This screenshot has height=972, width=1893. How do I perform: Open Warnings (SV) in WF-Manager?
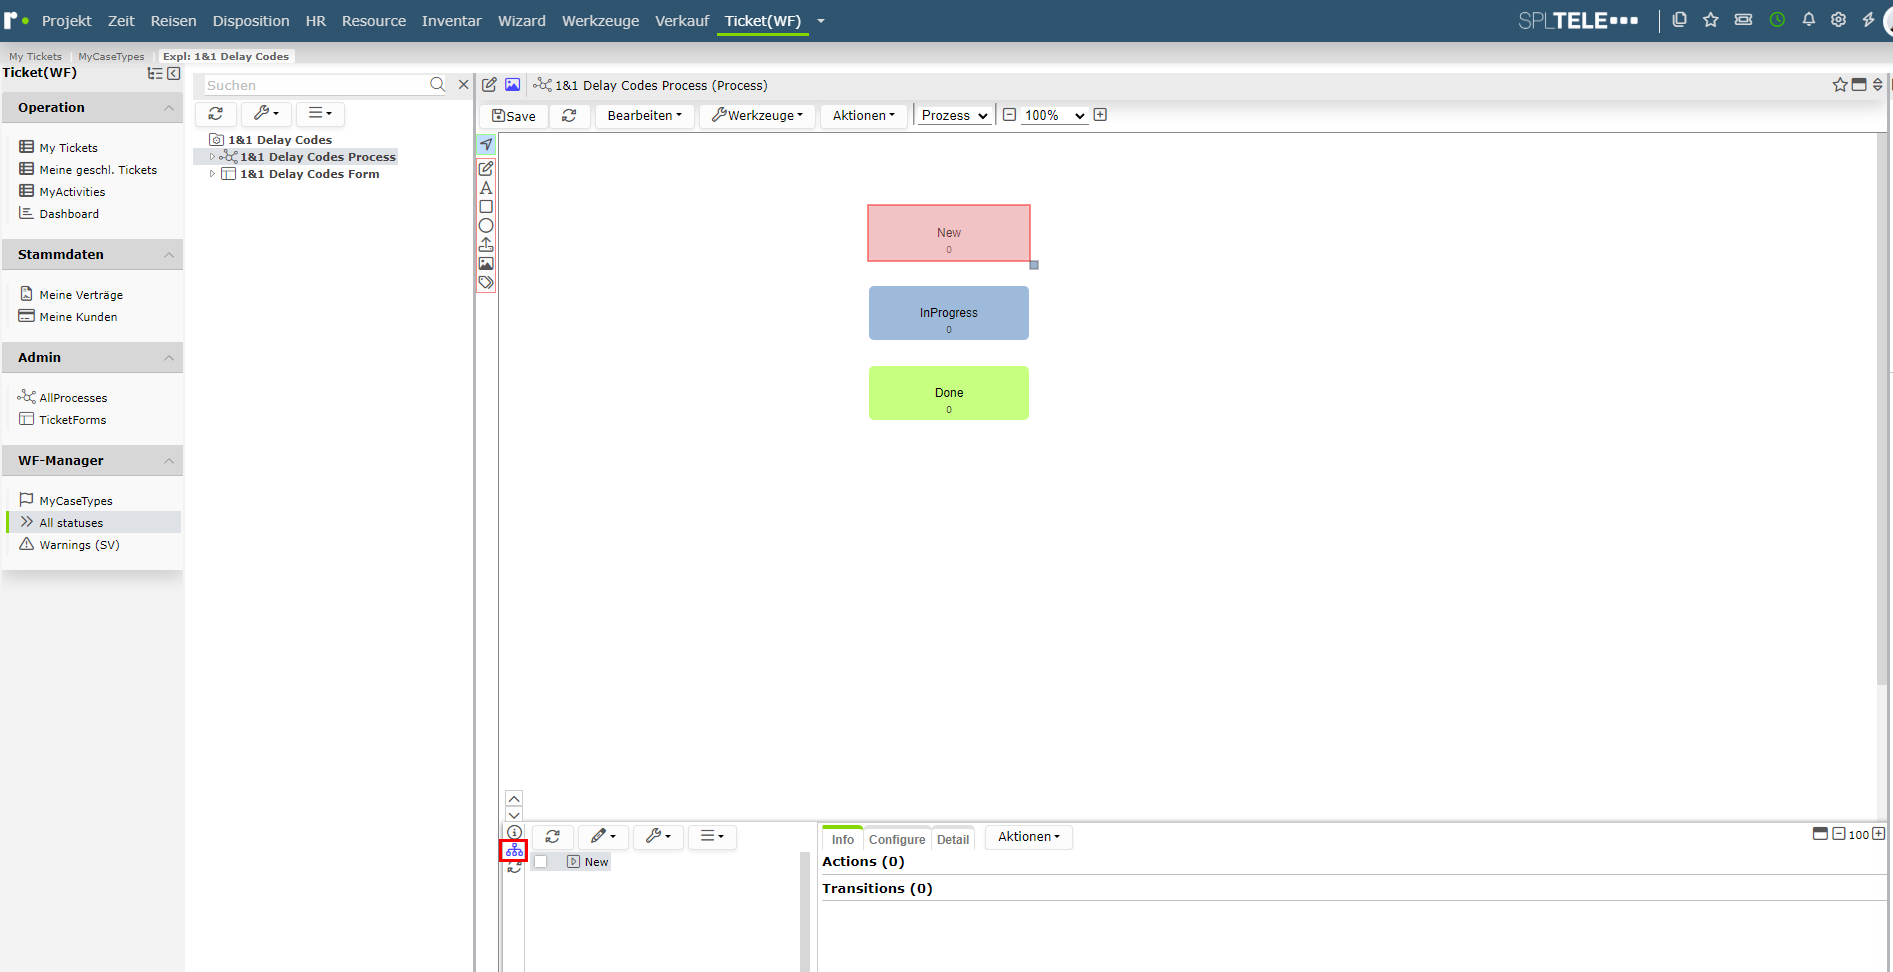[79, 545]
